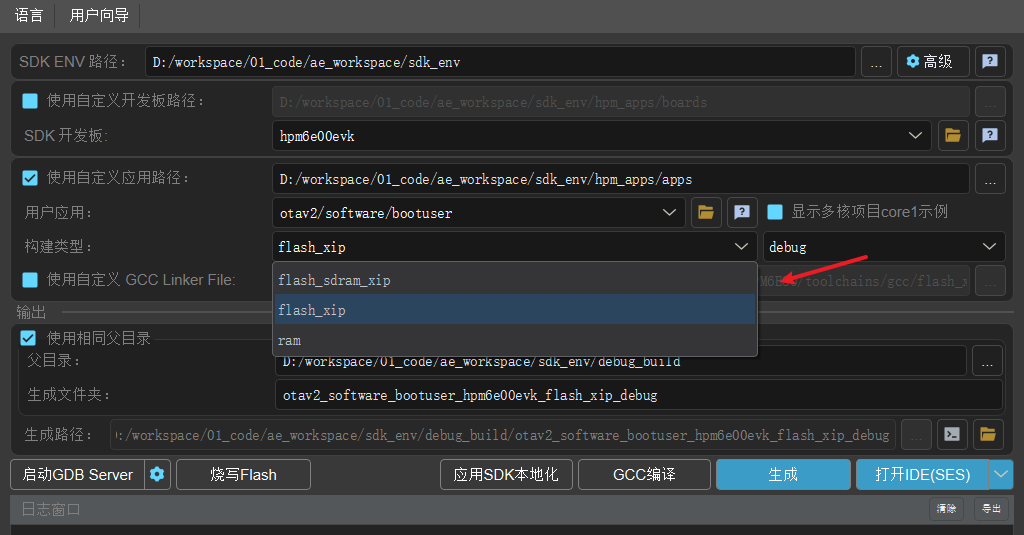Expand the IDE selection dropdown arrow
Screen dimensions: 1024x535
pos(1001,475)
